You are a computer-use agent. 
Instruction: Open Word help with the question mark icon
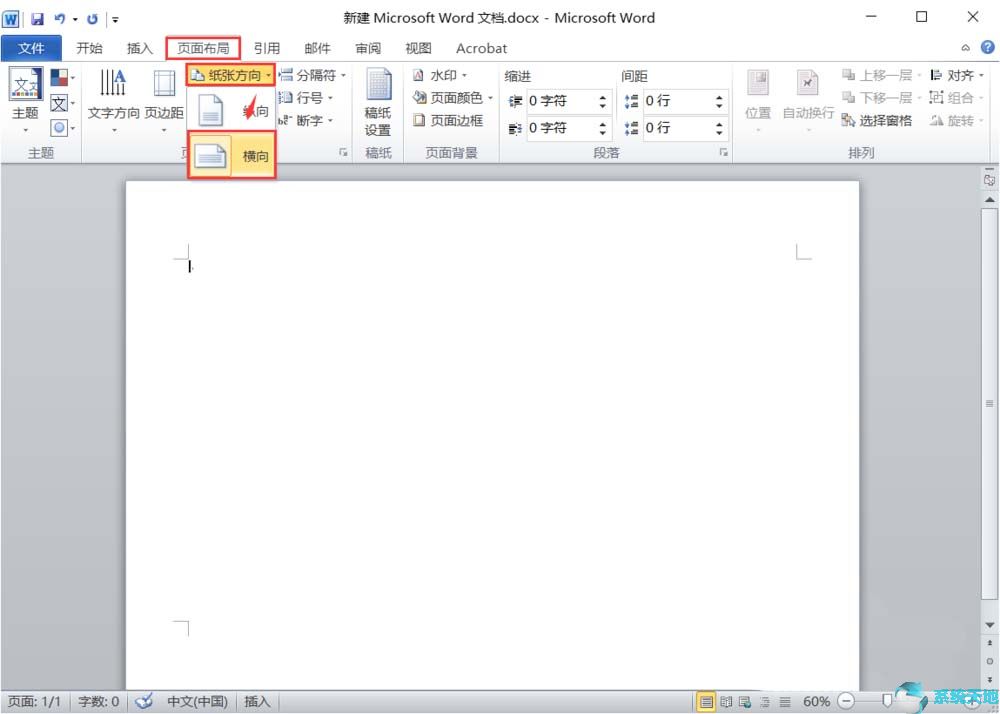987,47
